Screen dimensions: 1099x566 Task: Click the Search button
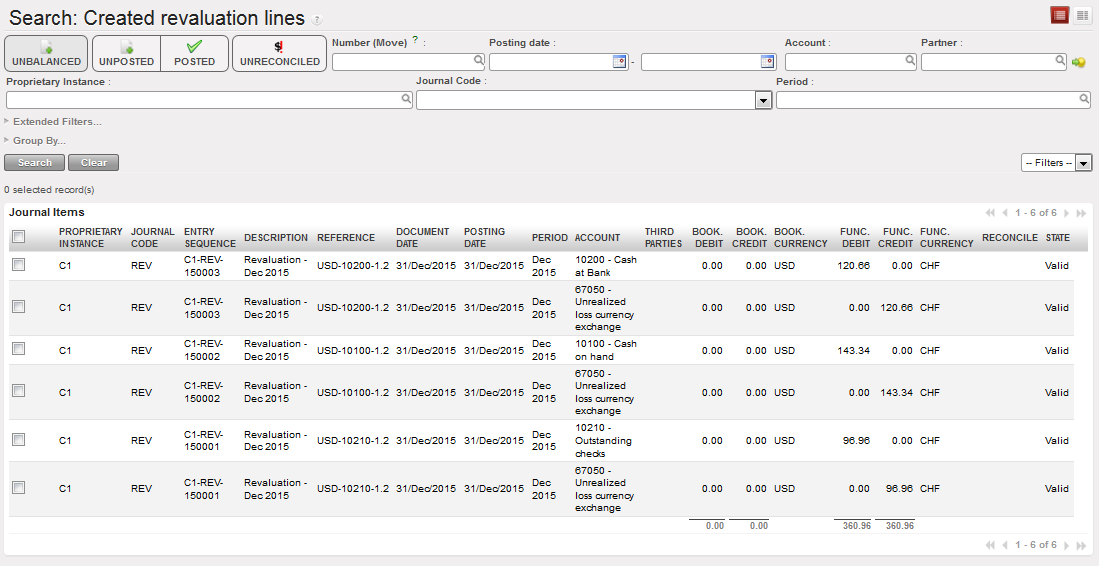35,163
